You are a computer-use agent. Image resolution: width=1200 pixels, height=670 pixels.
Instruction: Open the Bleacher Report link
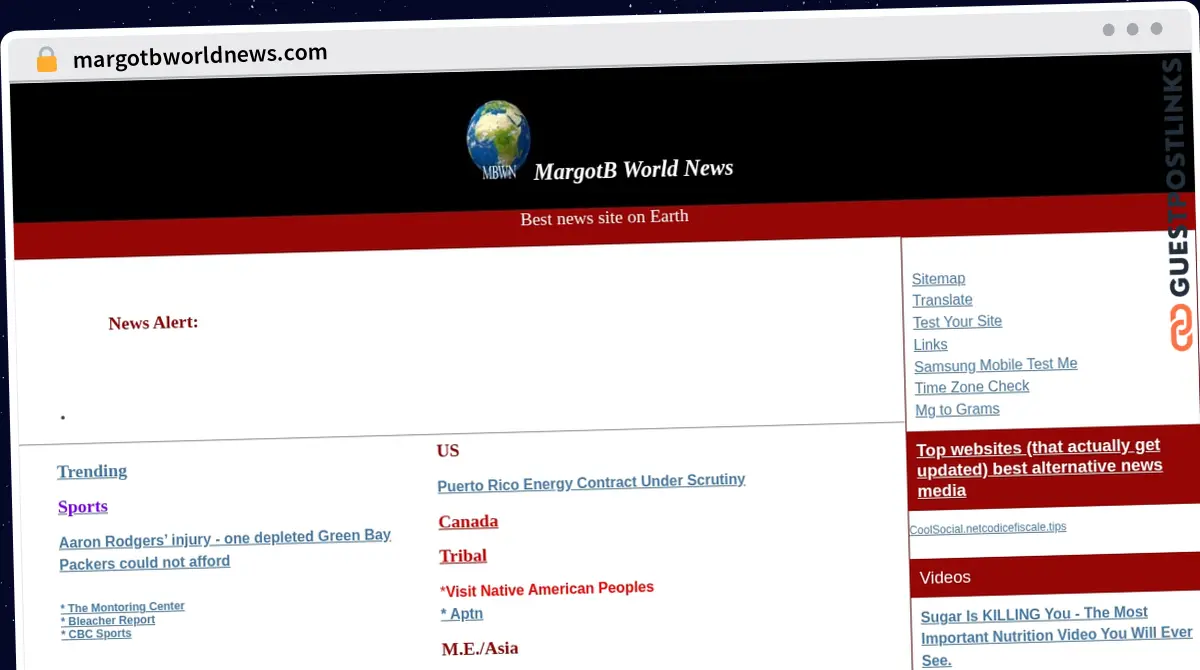coord(111,620)
